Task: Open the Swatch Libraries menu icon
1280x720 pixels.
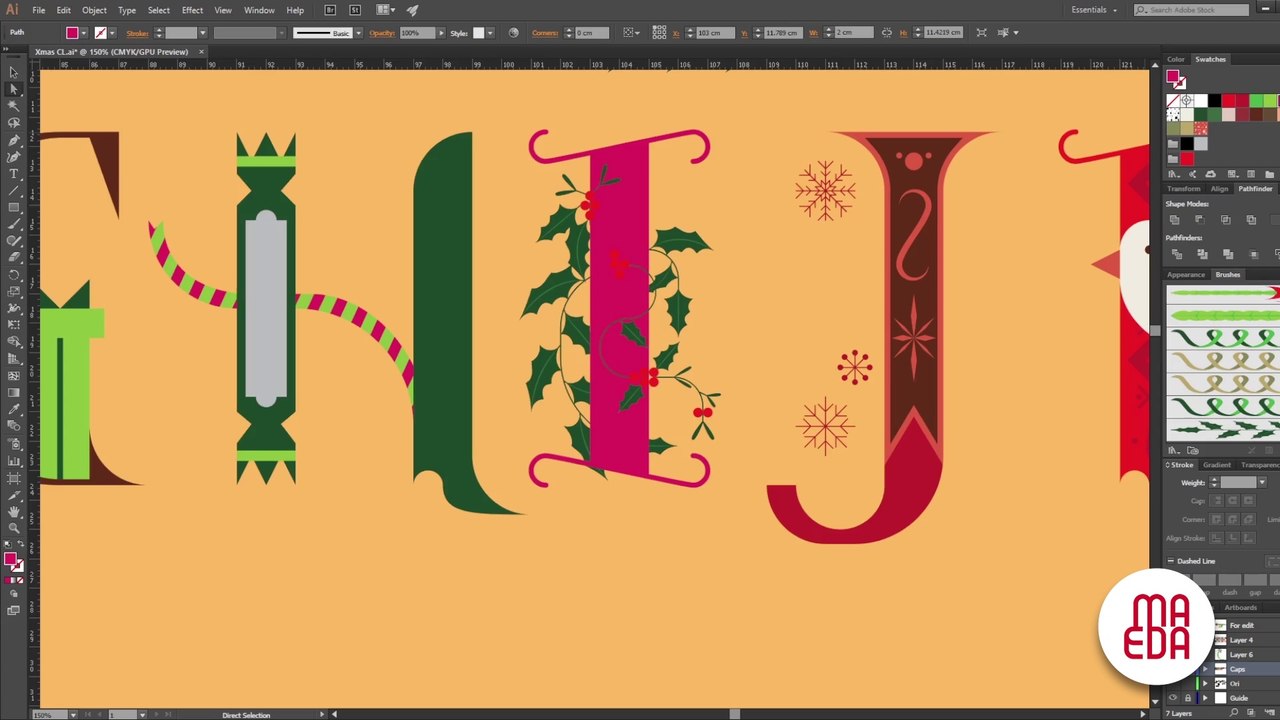Action: click(x=1174, y=174)
